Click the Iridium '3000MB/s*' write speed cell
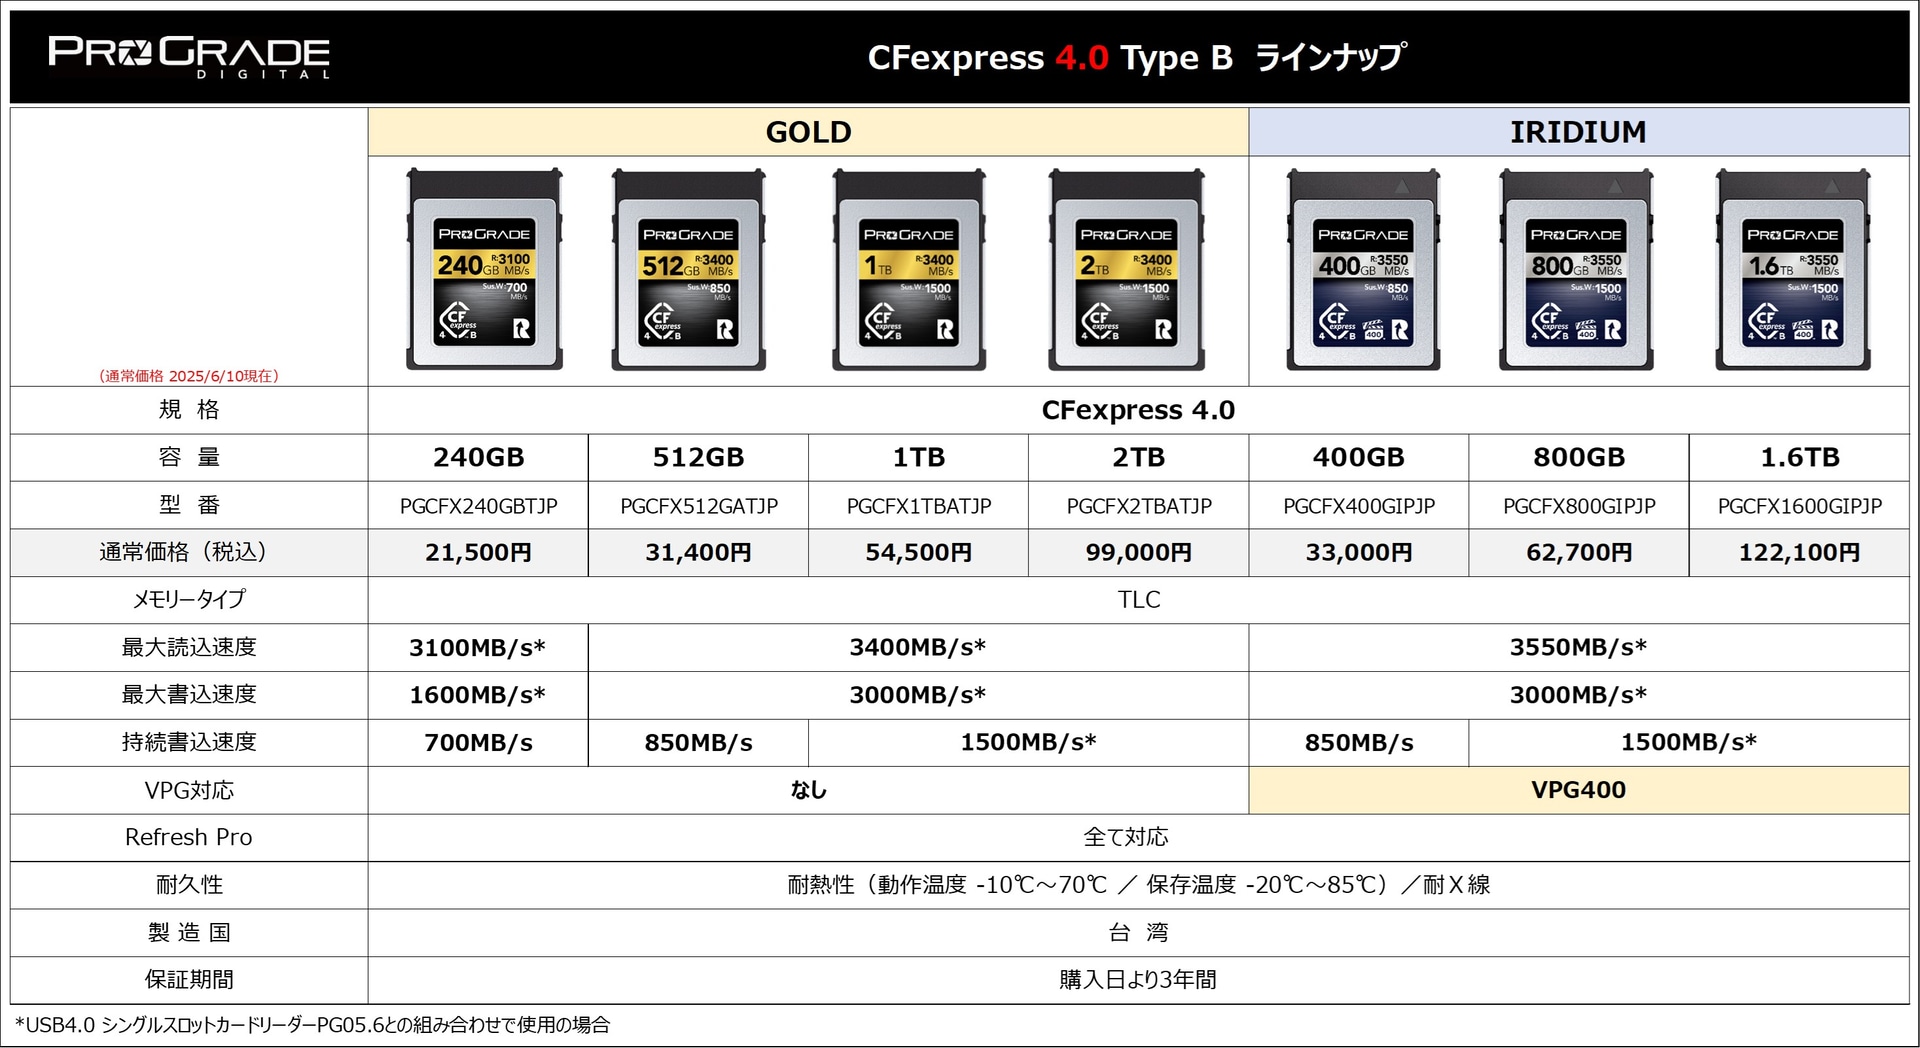The image size is (1920, 1048). [1579, 695]
